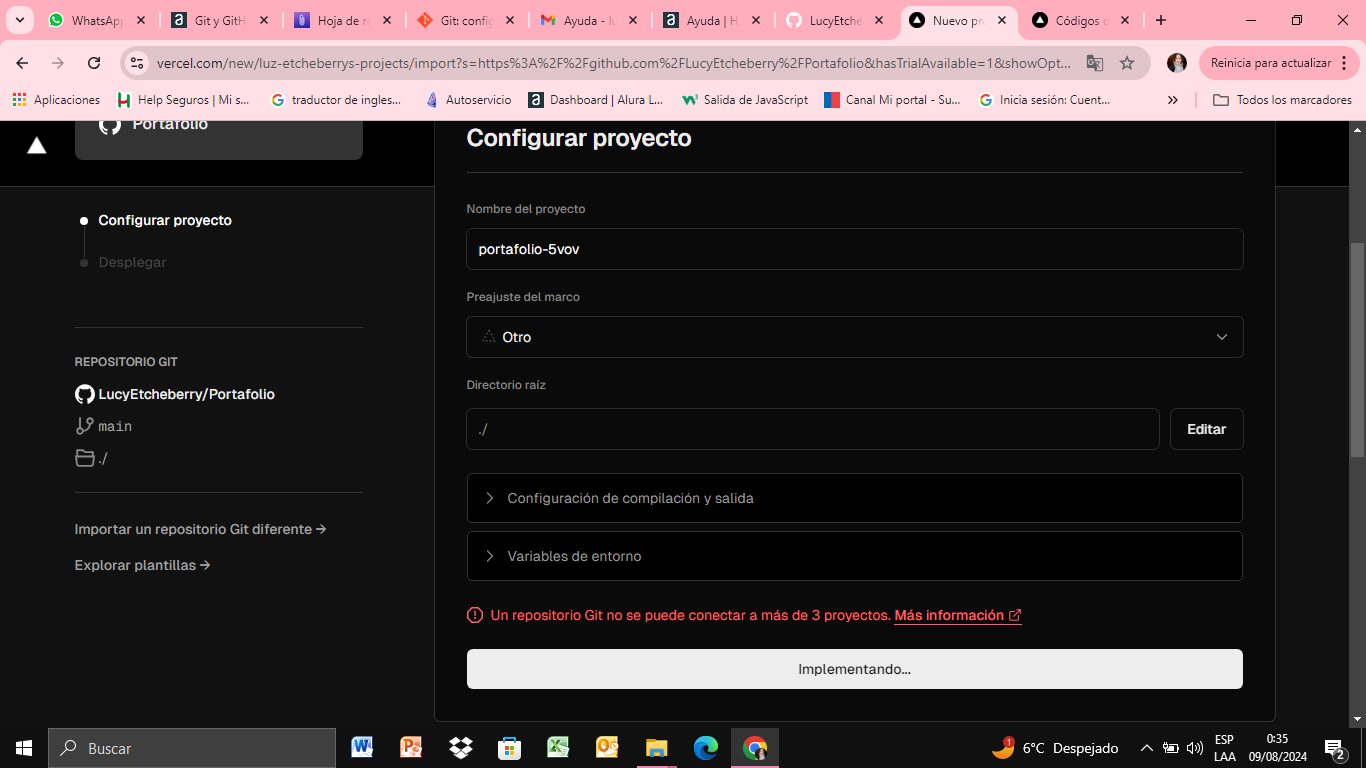Open File Explorer from taskbar
Screen dimensions: 1366x768
tap(656, 747)
